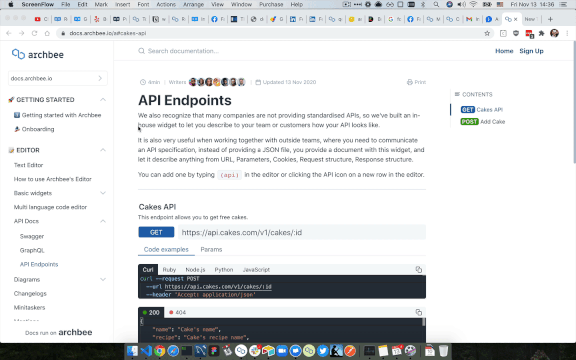Reload the page in browser
The width and height of the screenshot is (576, 360).
(x=34, y=33)
